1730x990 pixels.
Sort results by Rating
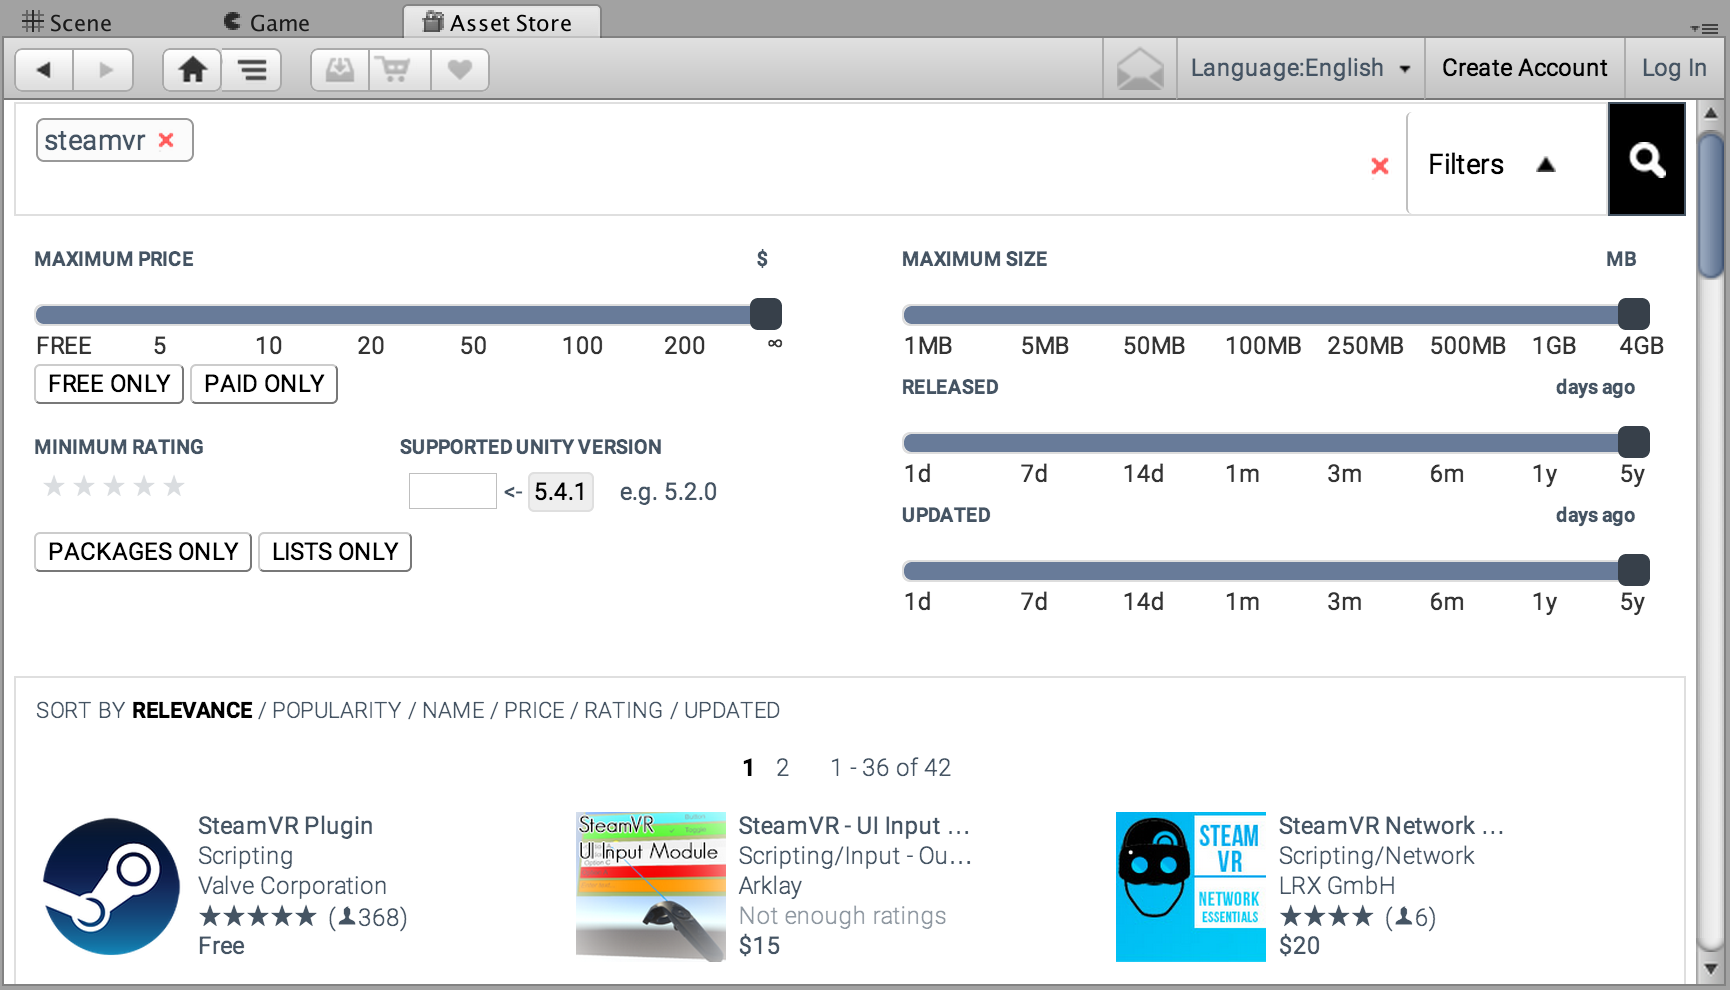pos(623,710)
